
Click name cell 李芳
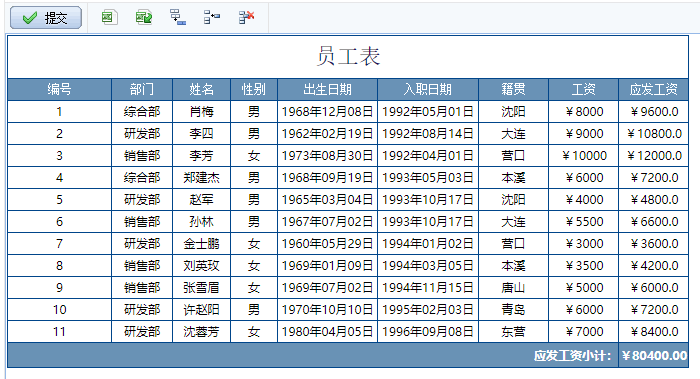(201, 156)
